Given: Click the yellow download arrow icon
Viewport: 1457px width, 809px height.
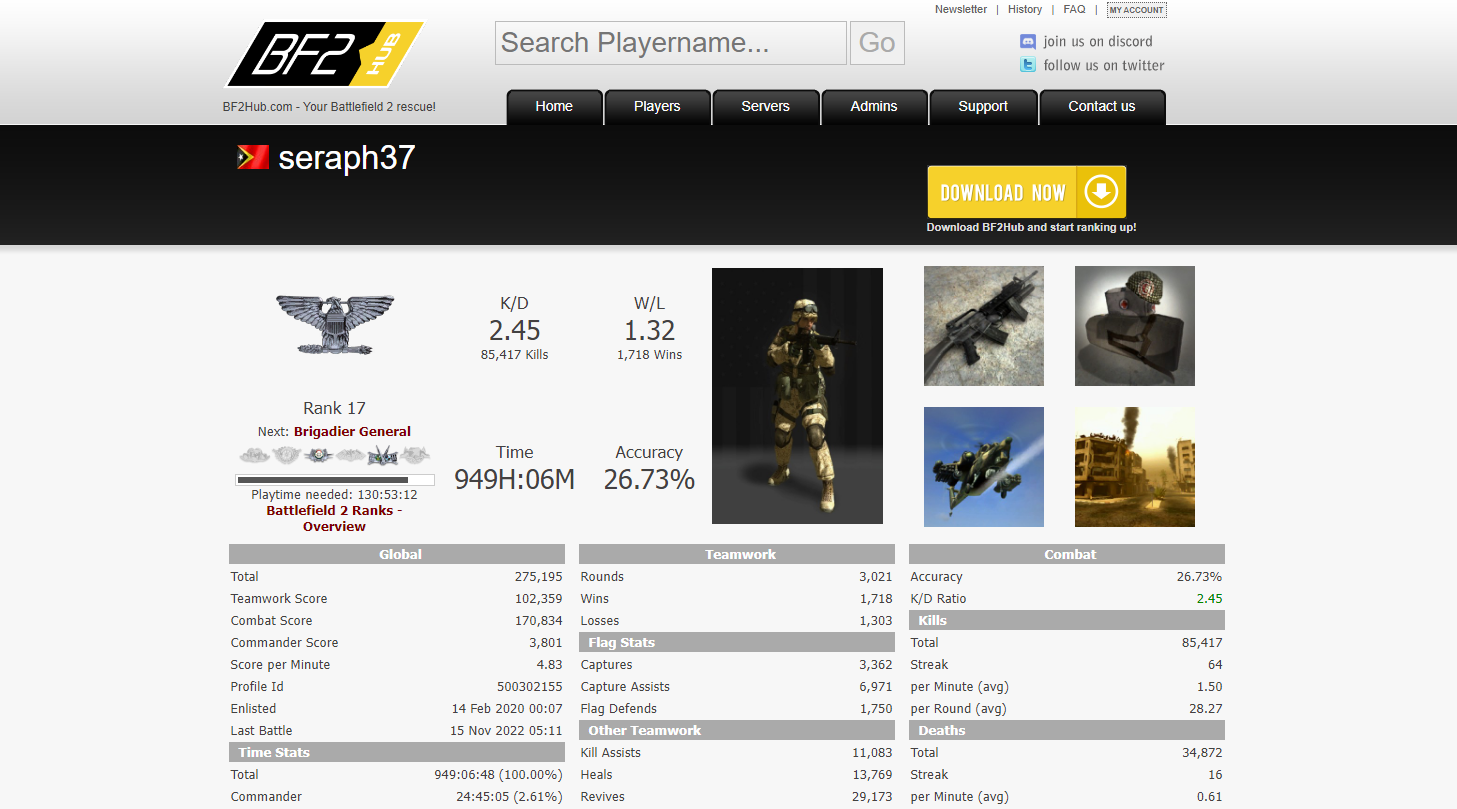Looking at the screenshot, I should tap(1101, 192).
